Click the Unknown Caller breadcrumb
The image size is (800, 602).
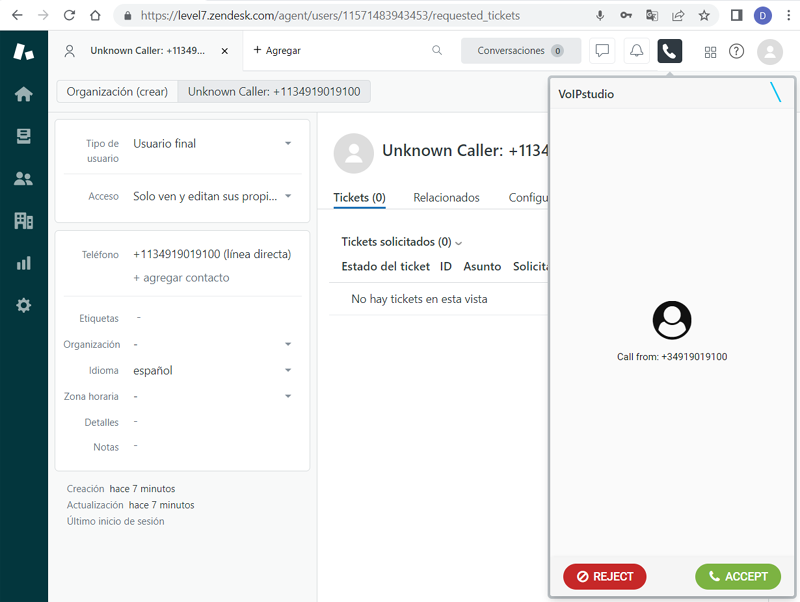pyautogui.click(x=274, y=92)
